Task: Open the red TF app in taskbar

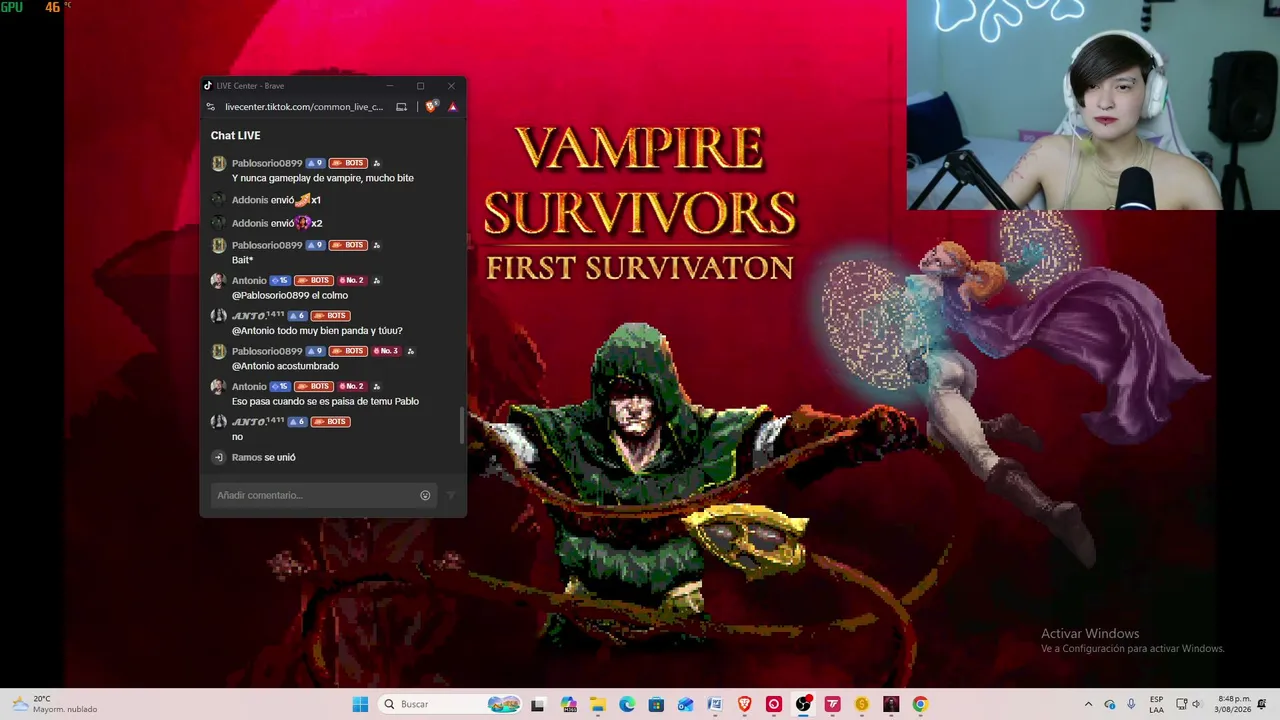Action: (x=832, y=704)
